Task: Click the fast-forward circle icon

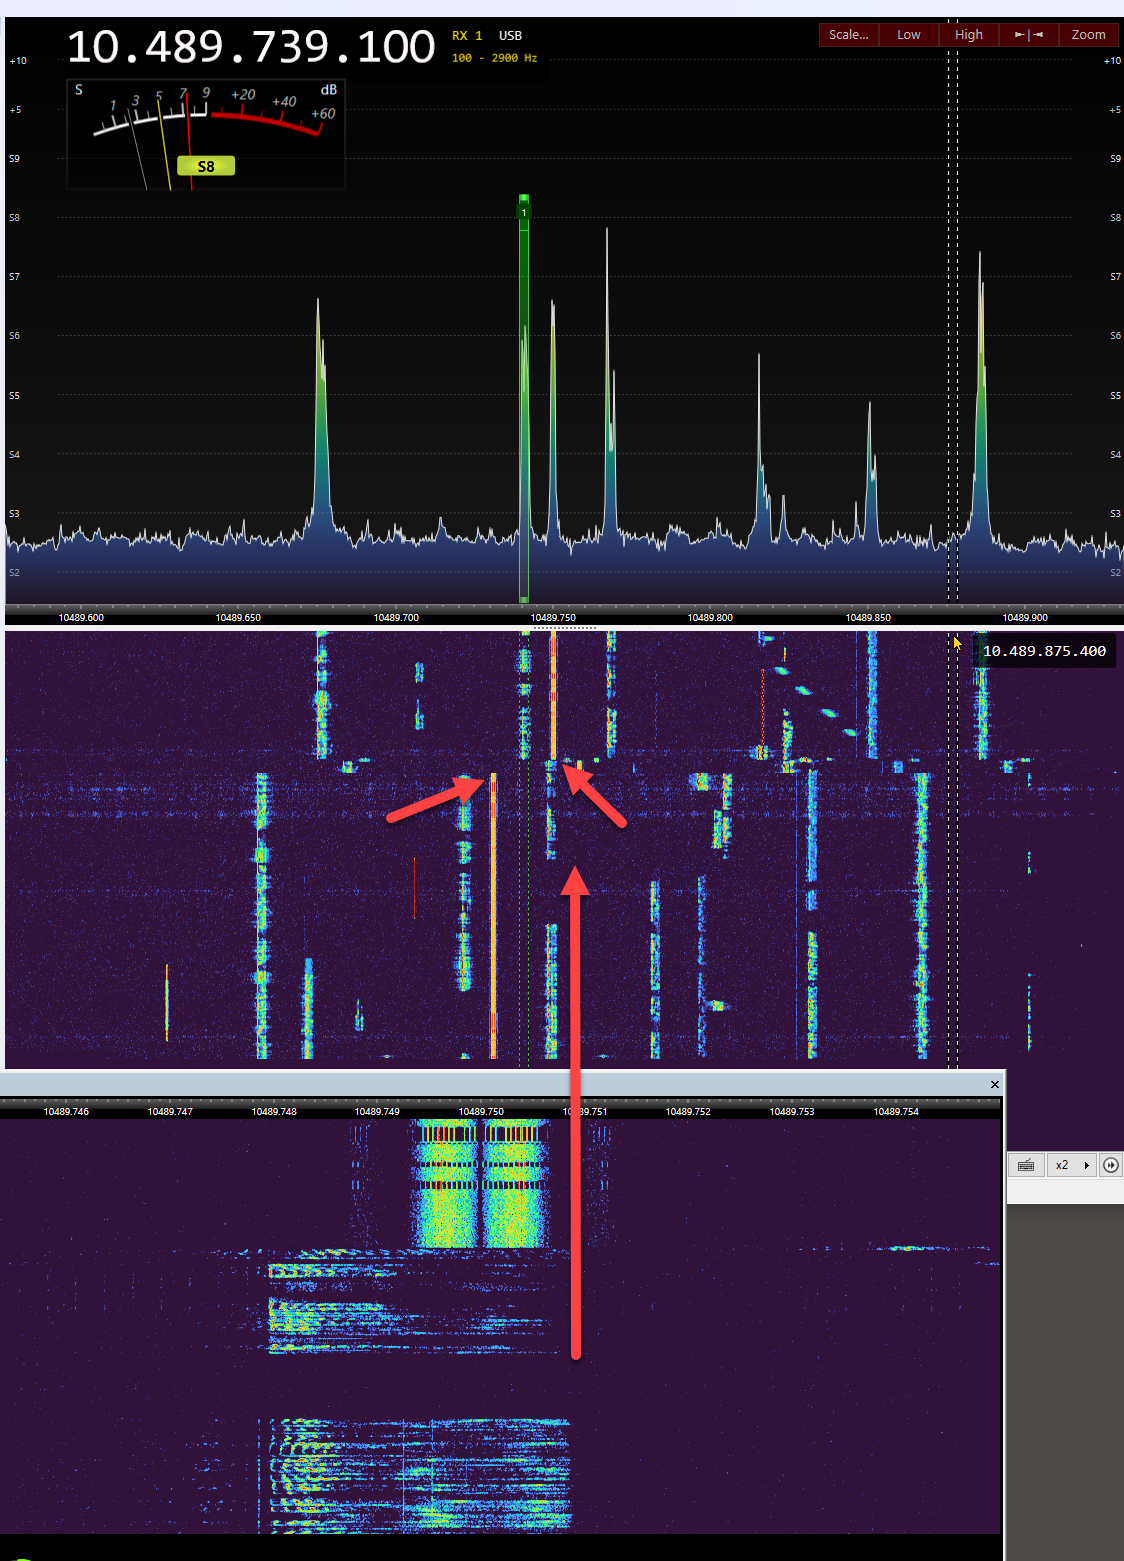Action: coord(1110,1165)
